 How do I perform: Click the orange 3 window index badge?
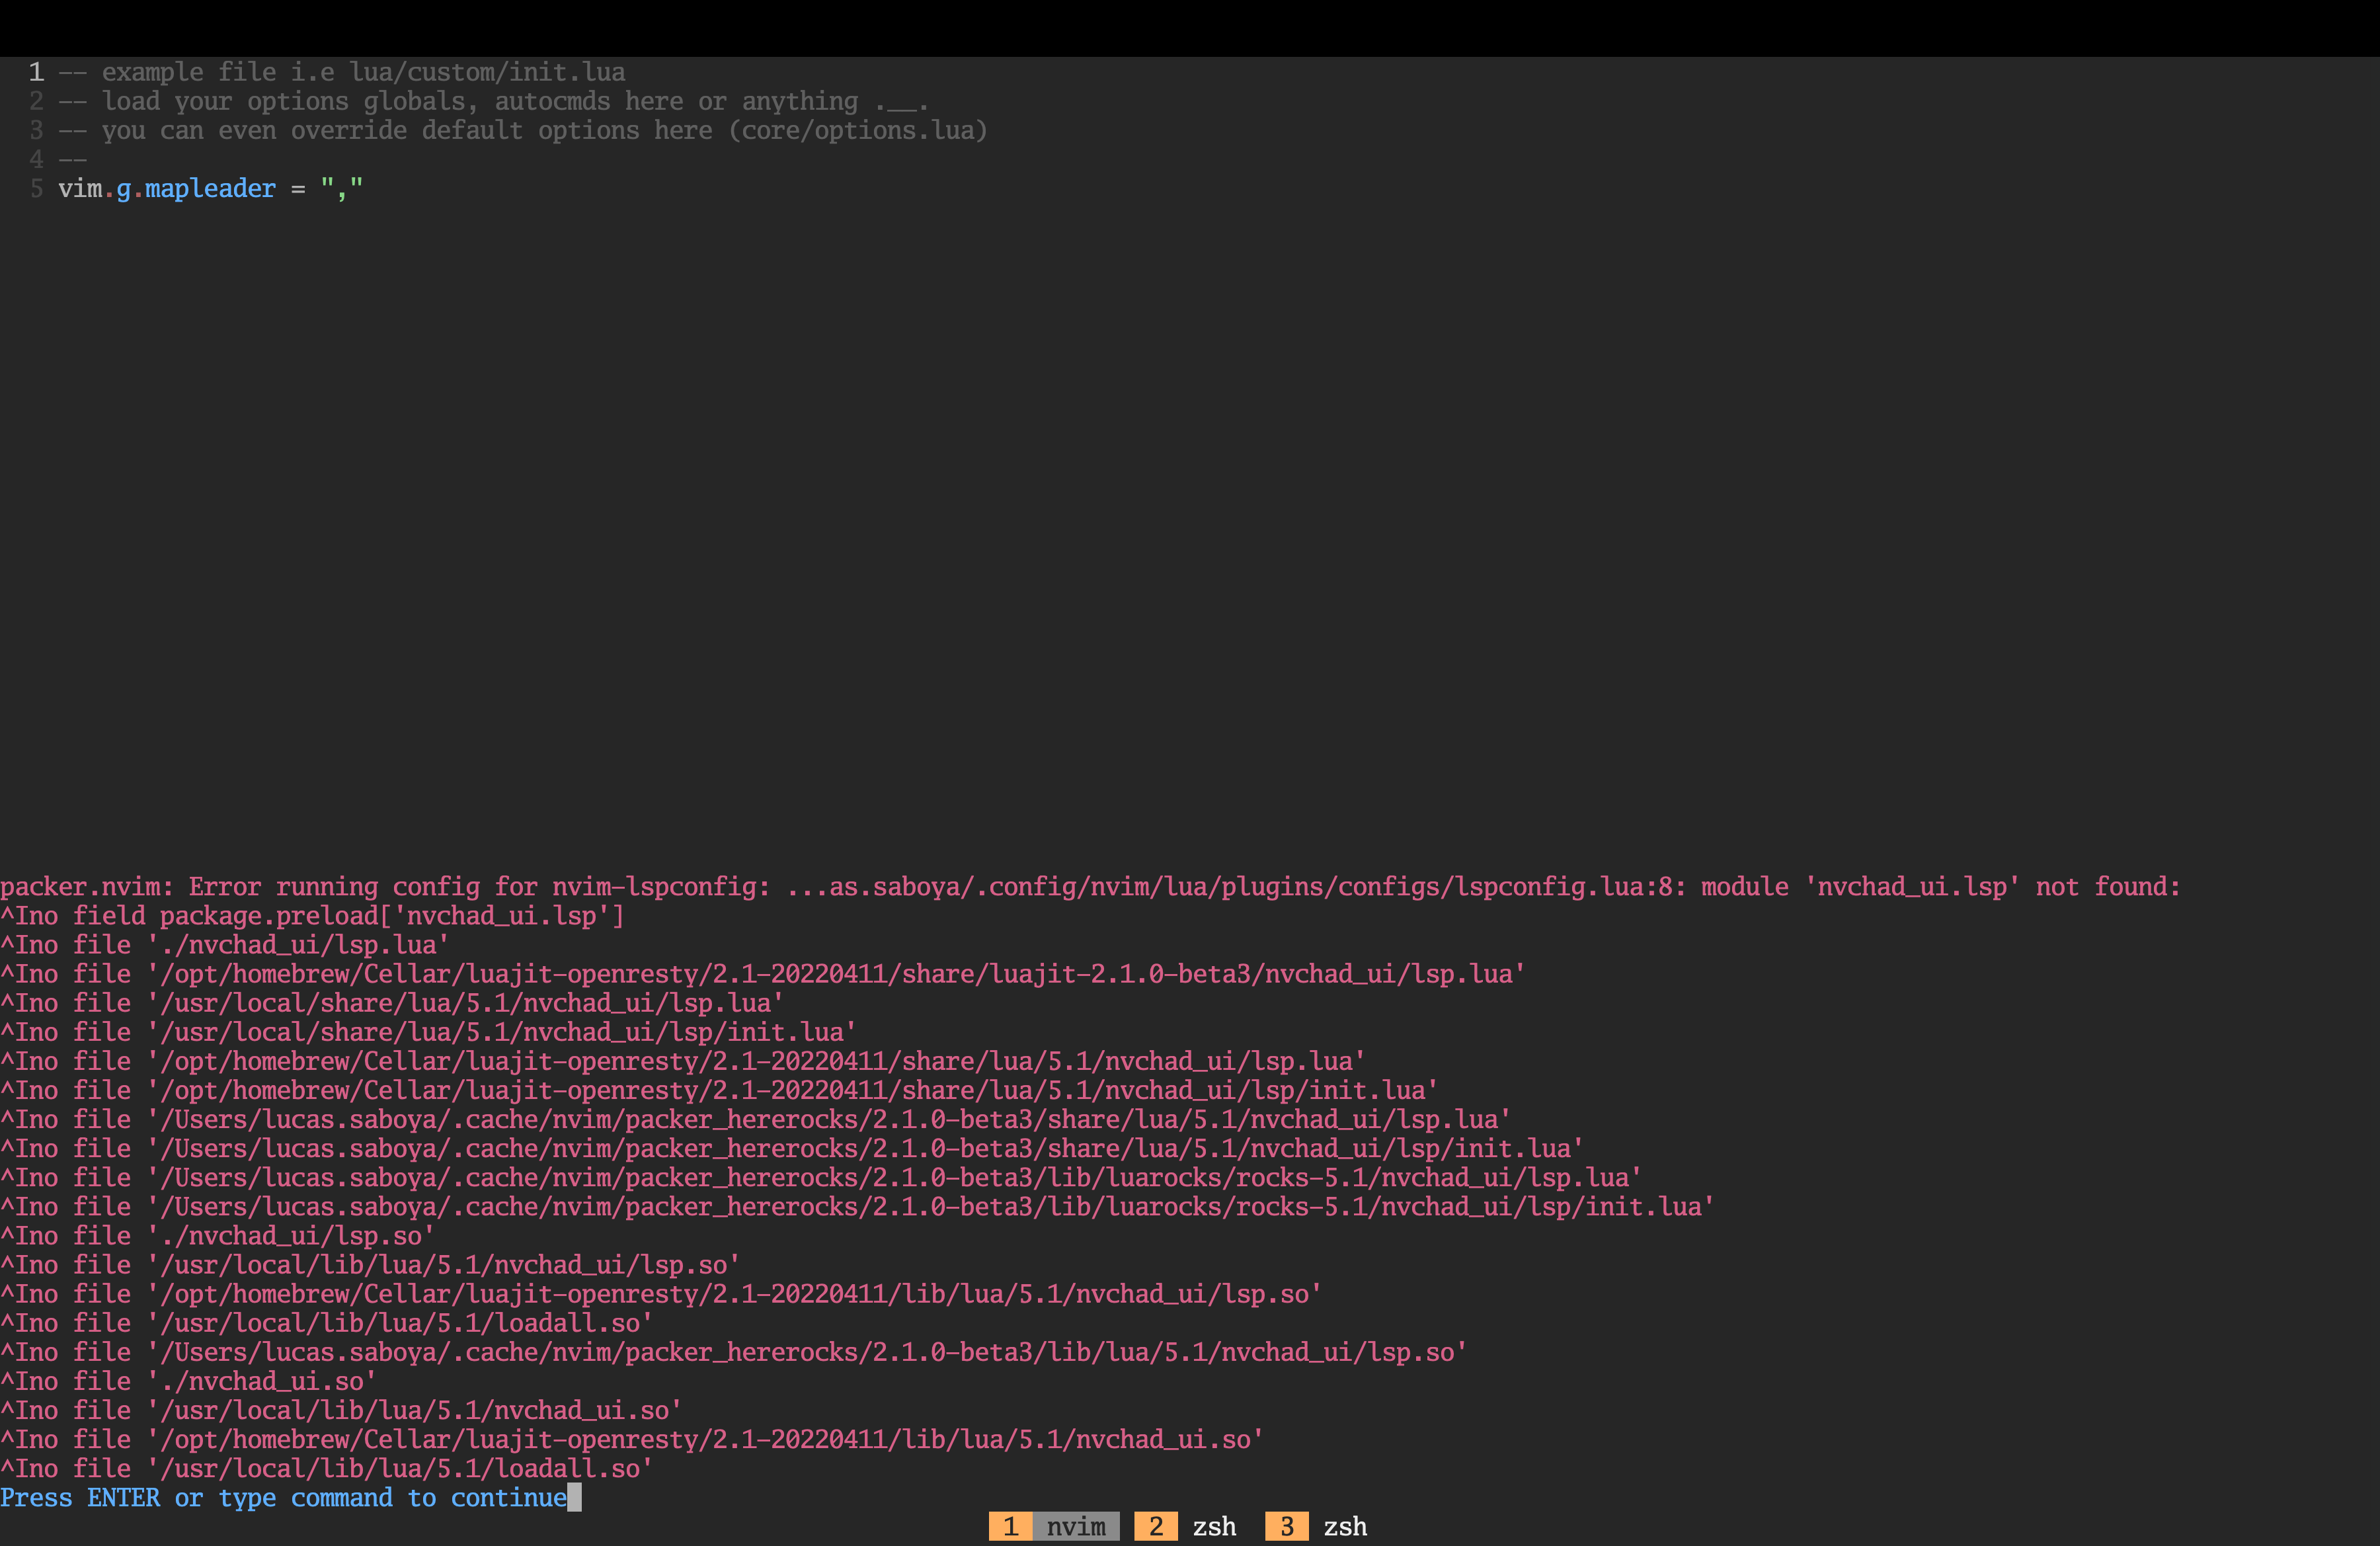click(x=1287, y=1527)
